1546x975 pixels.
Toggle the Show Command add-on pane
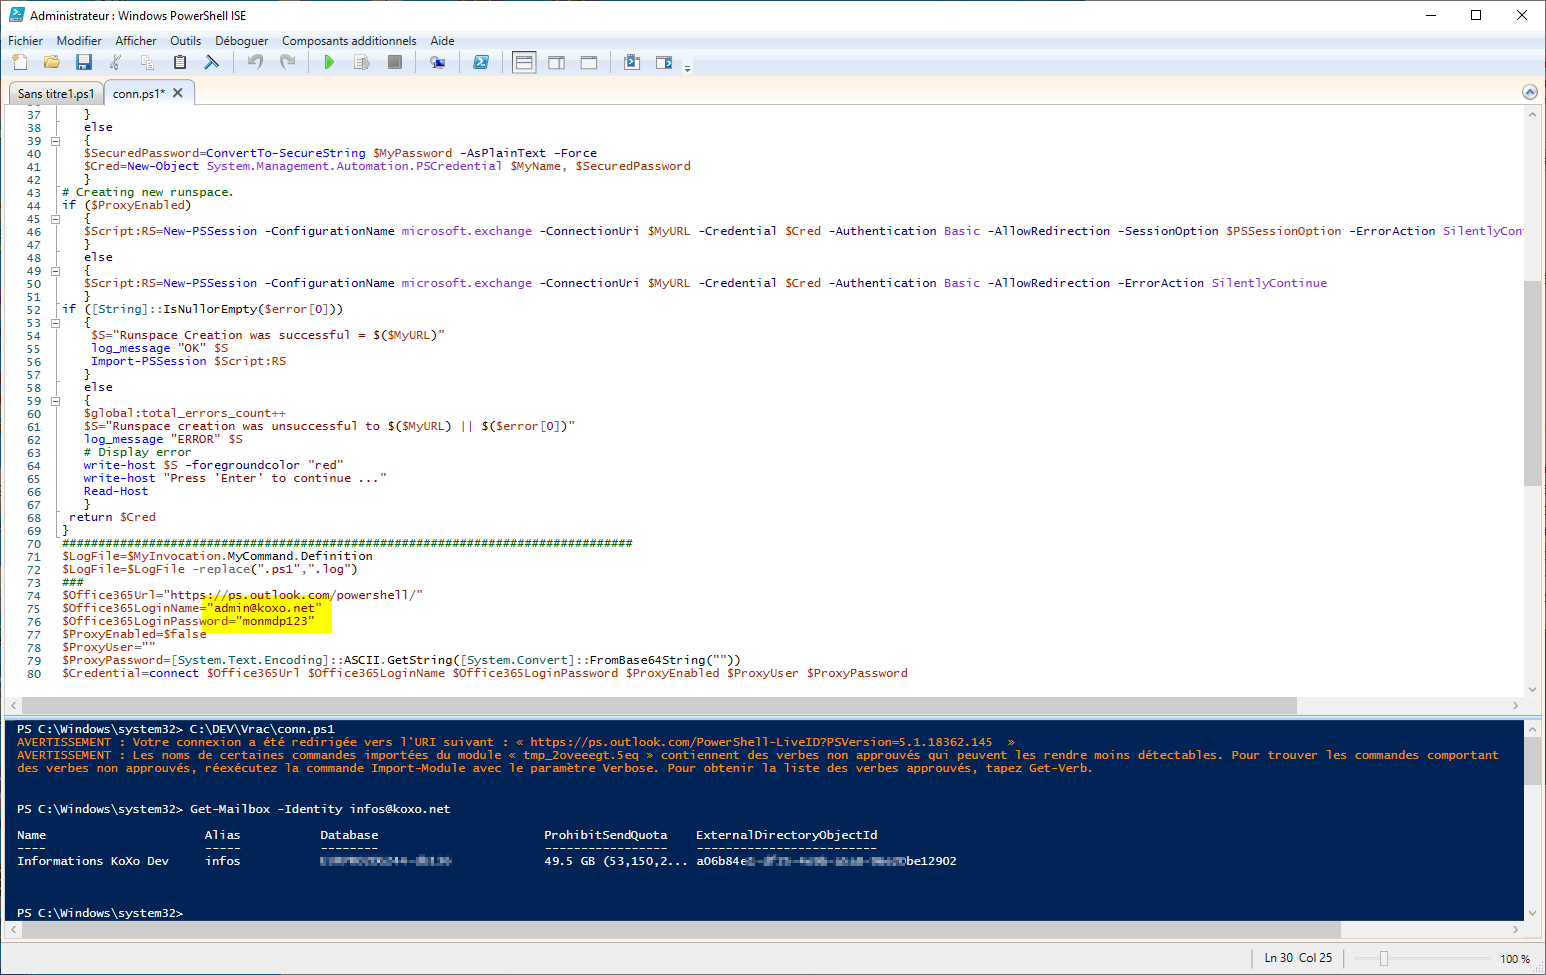664,62
